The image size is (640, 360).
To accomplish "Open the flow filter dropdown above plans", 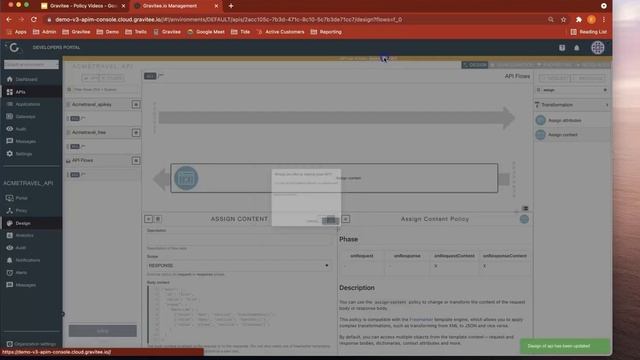I will pyautogui.click(x=102, y=89).
